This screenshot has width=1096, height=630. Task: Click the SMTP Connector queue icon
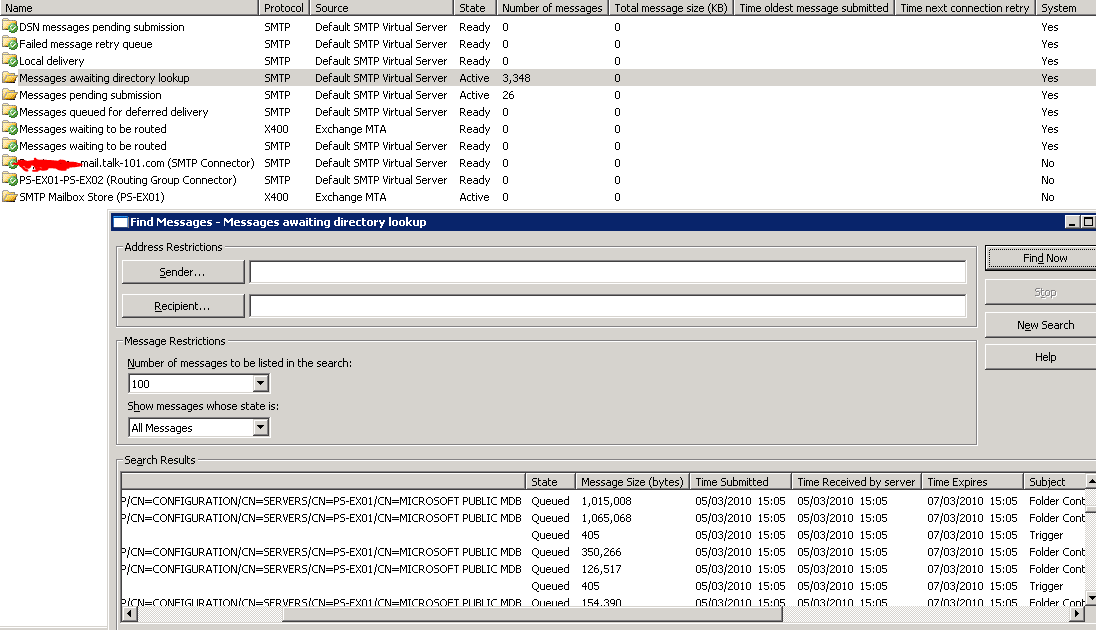(x=10, y=163)
